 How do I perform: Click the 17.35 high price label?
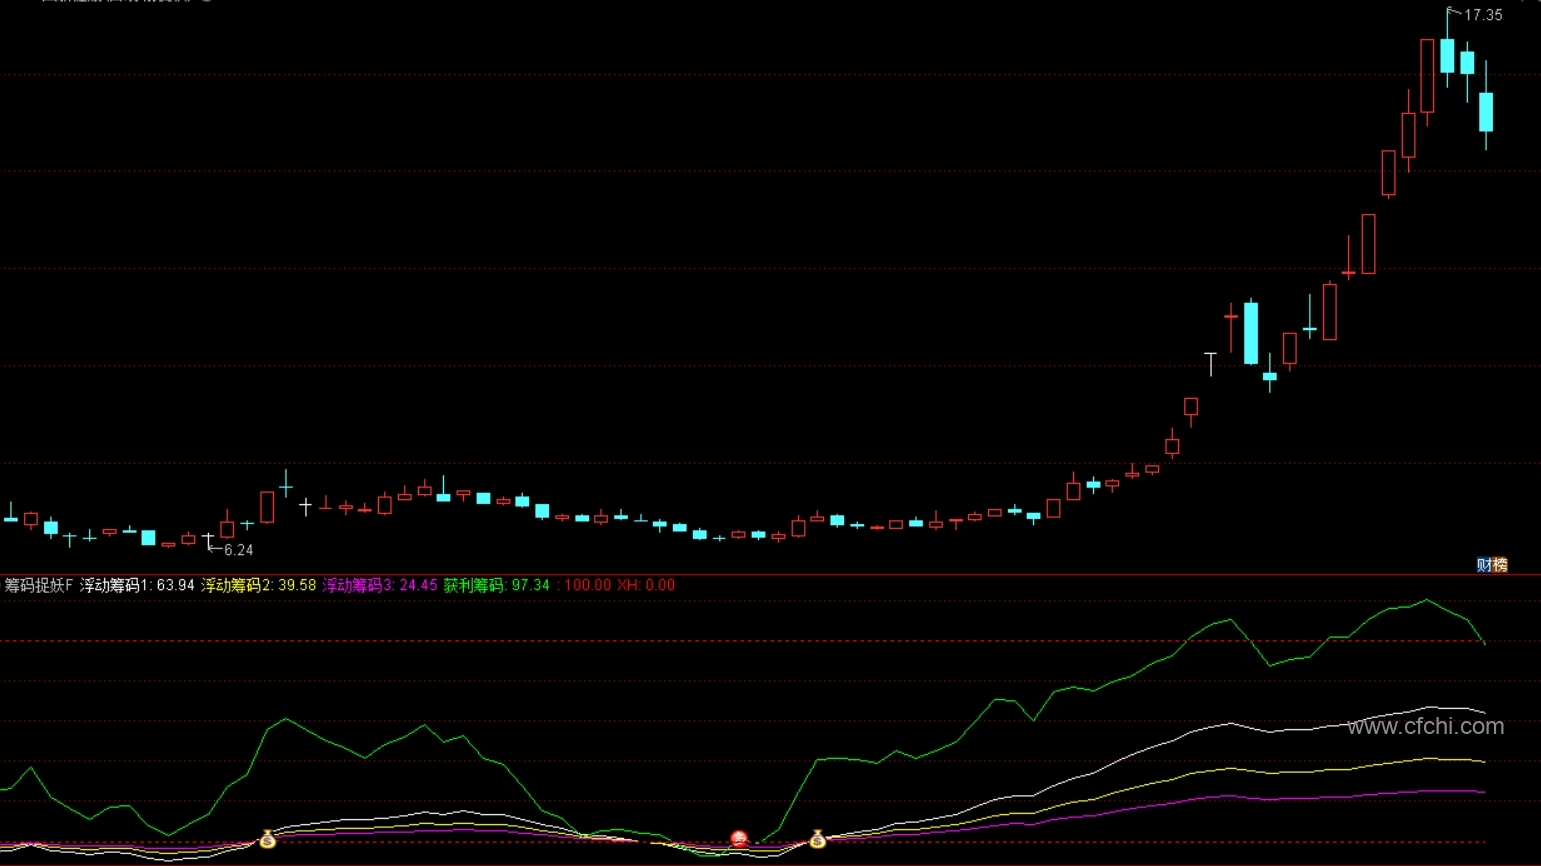click(x=1483, y=15)
